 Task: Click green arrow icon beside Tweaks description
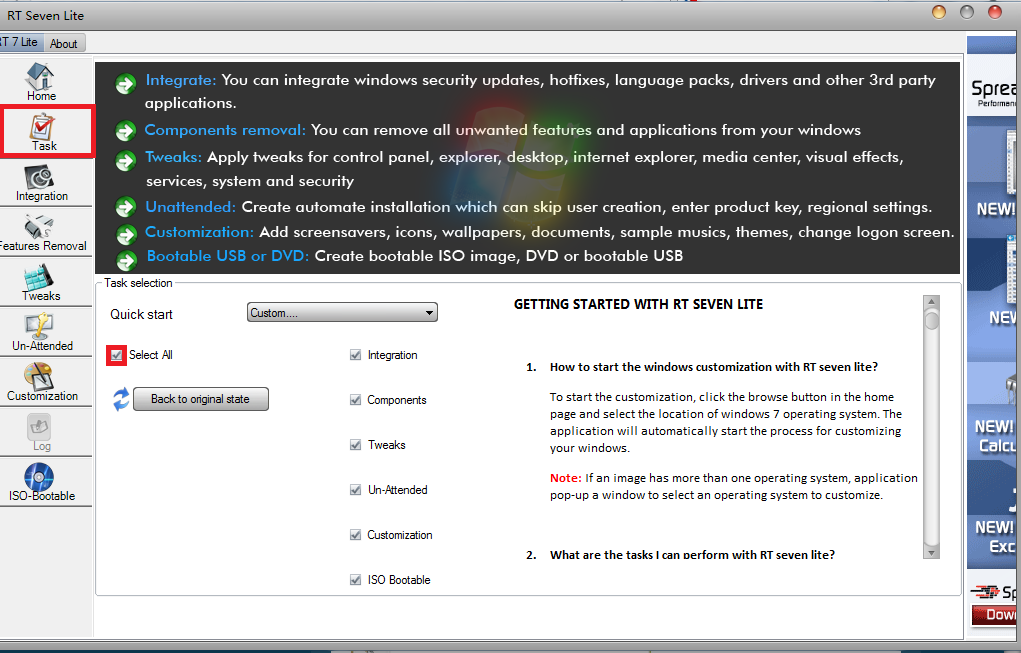(126, 160)
